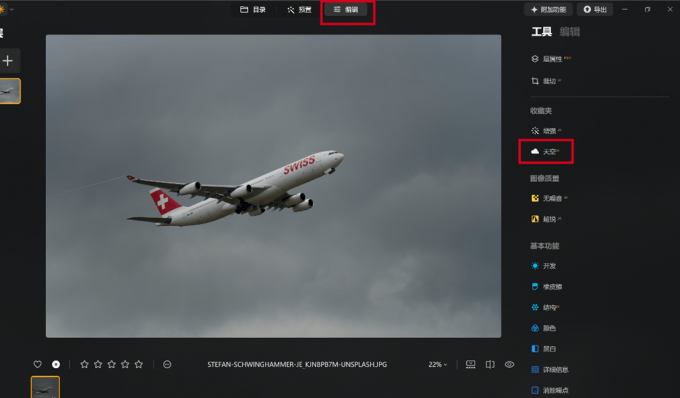This screenshot has height=398, width=680.
Task: Click the main airplane image canvas
Action: 273,186
